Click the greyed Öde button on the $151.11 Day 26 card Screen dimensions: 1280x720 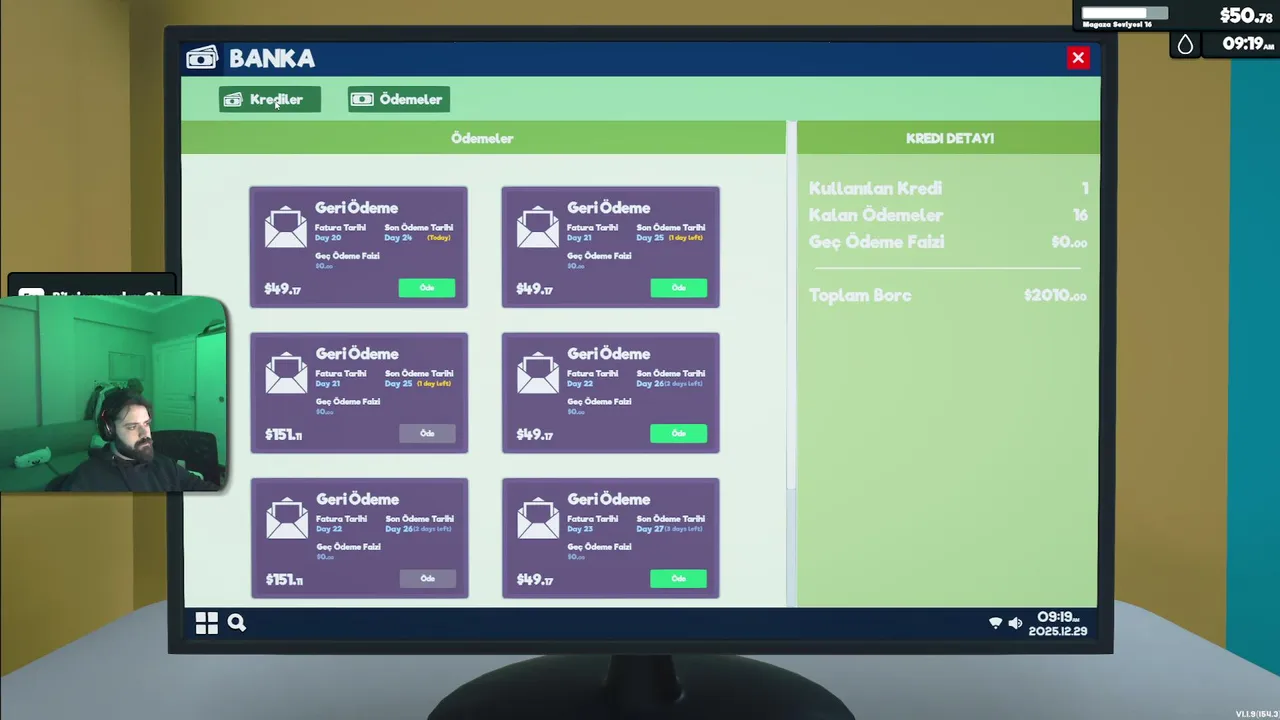click(428, 578)
